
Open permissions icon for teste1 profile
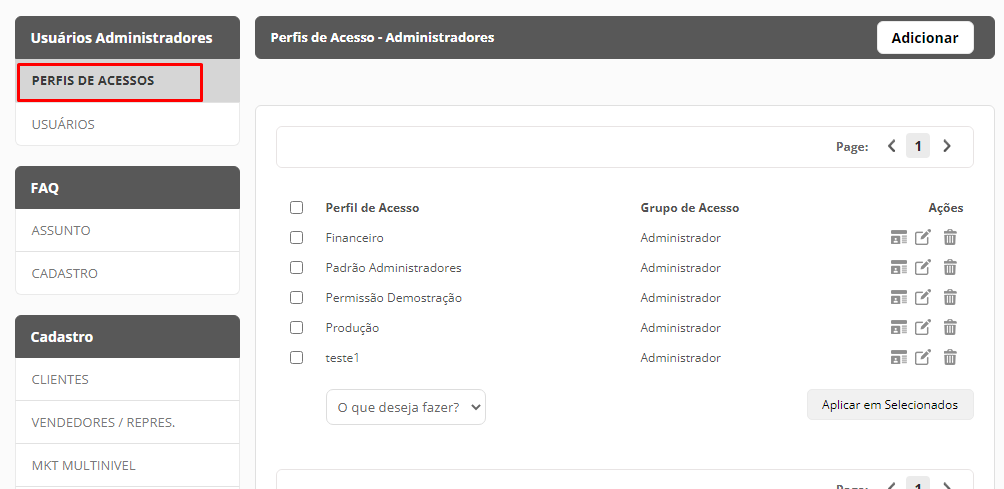(x=898, y=358)
